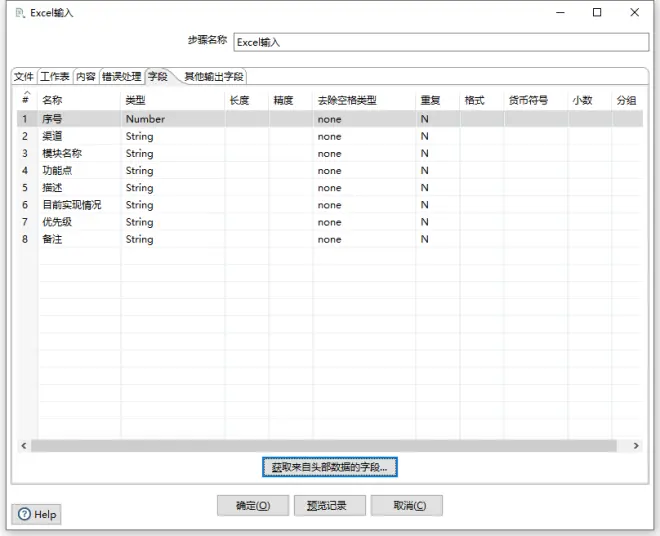
Task: Cancel with the 取消(C) button
Action: tap(407, 506)
